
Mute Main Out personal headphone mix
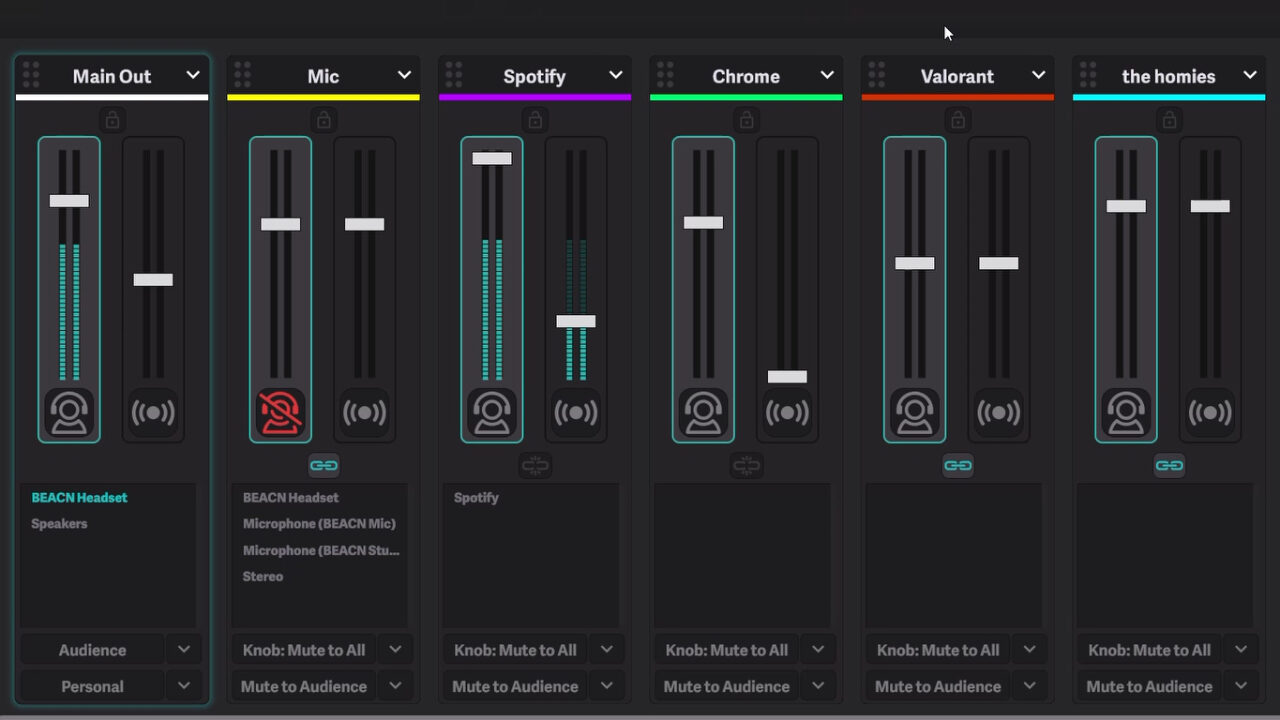click(x=69, y=412)
